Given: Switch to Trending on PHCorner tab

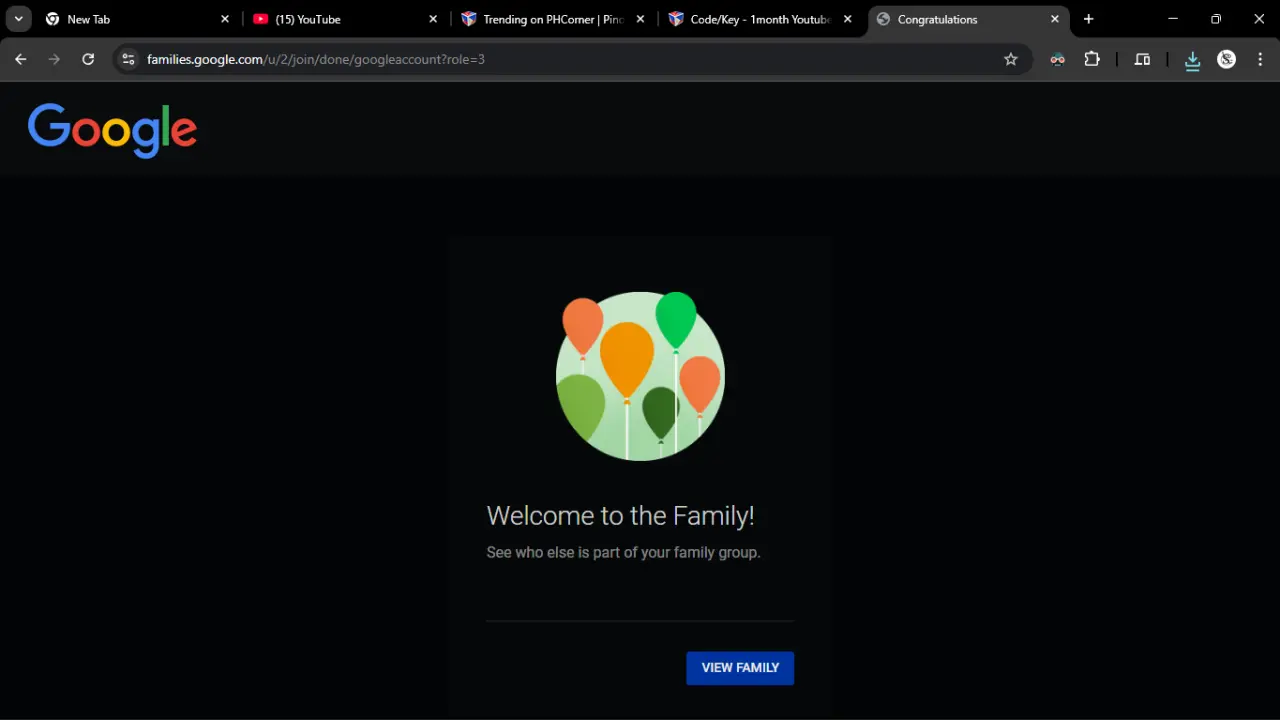Looking at the screenshot, I should [x=552, y=19].
